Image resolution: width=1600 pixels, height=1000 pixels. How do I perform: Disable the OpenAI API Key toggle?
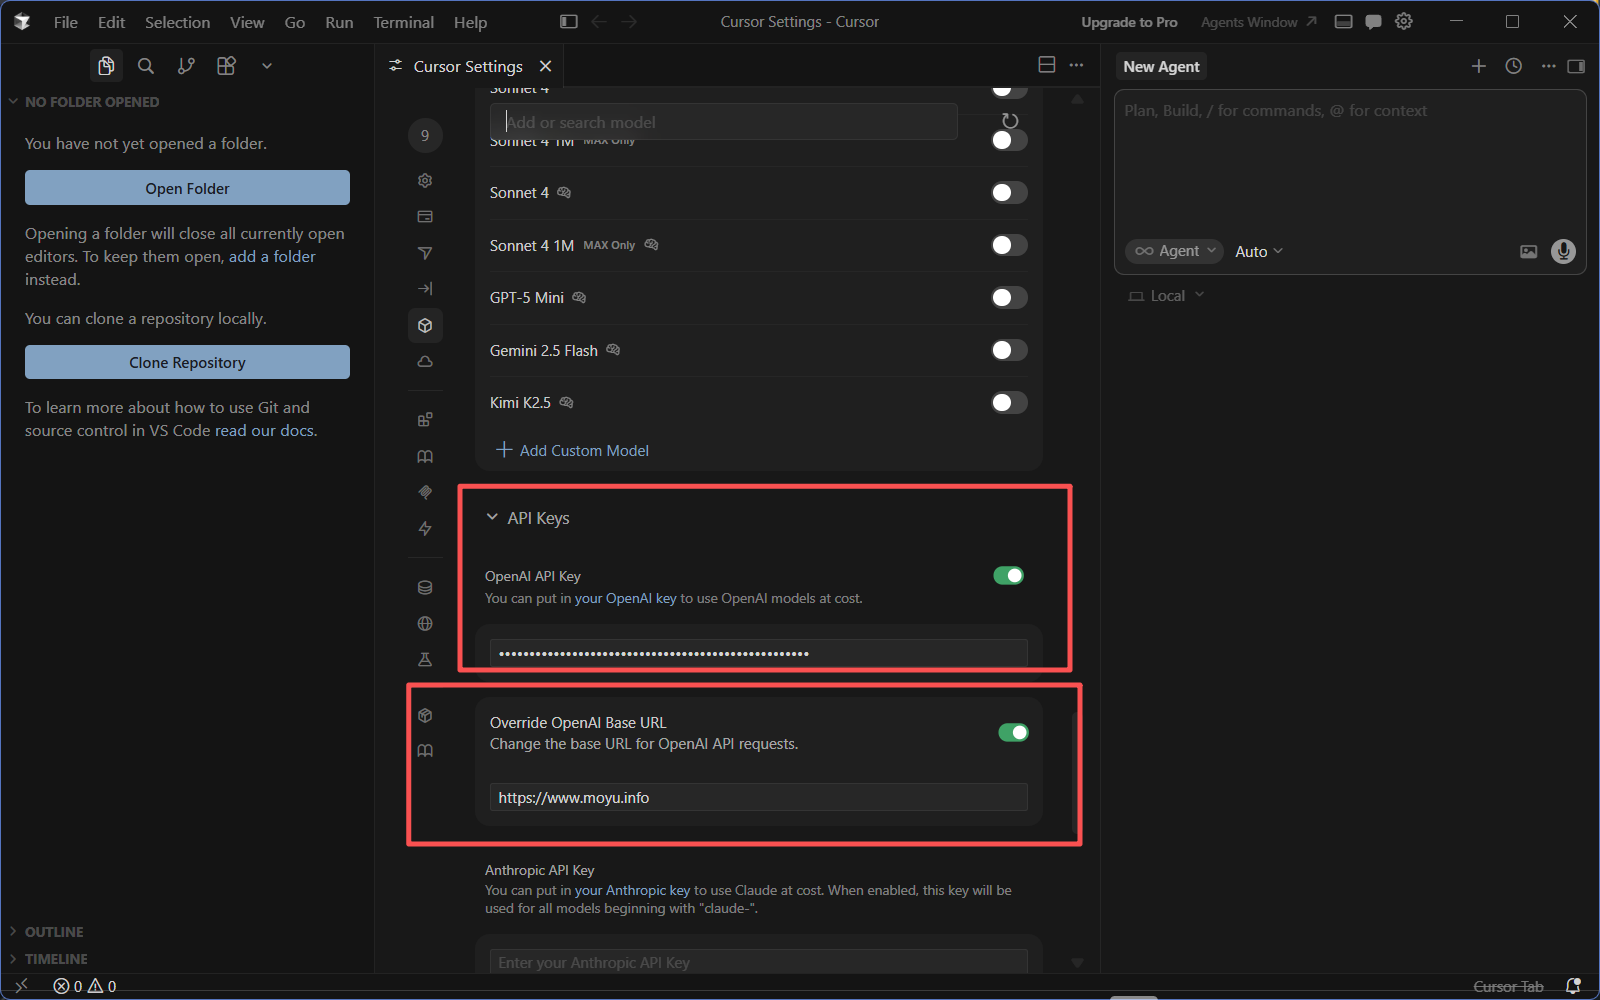pyautogui.click(x=1008, y=576)
